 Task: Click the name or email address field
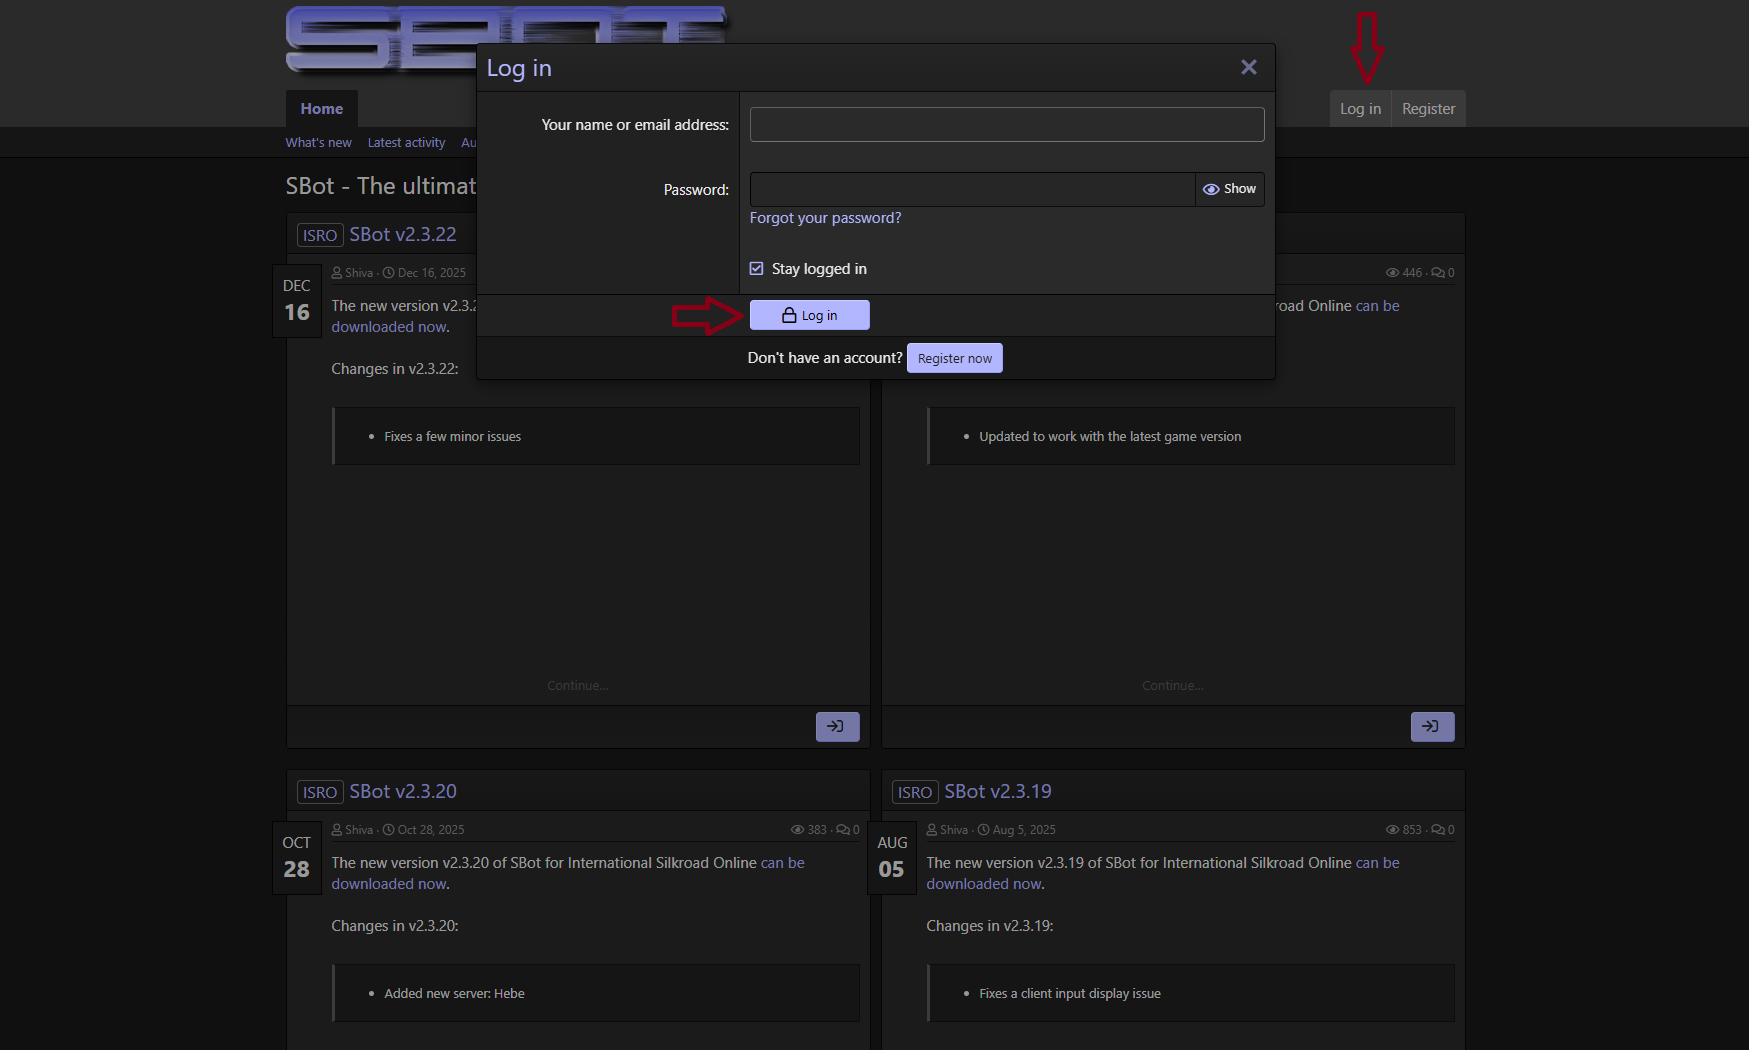tap(1006, 125)
